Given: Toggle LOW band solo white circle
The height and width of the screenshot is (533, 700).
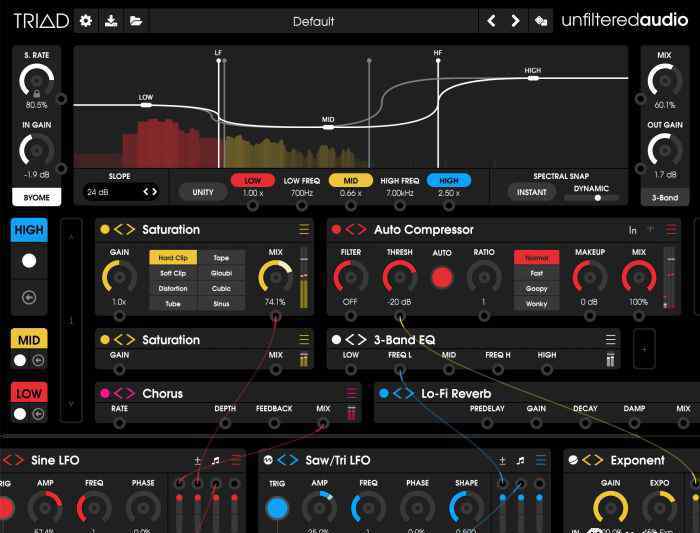Looking at the screenshot, I should click(x=20, y=414).
